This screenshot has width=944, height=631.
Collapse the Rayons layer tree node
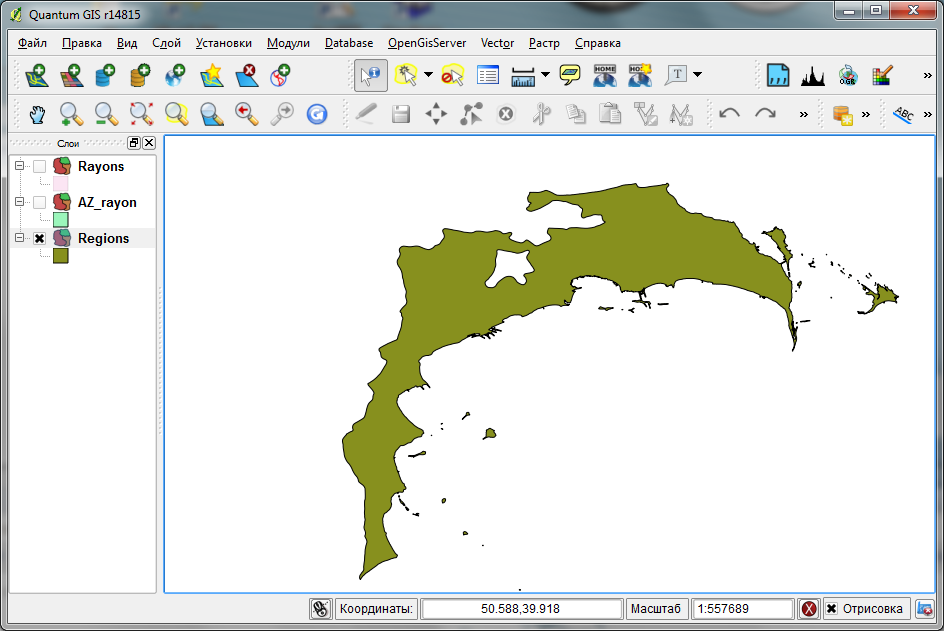coord(19,167)
